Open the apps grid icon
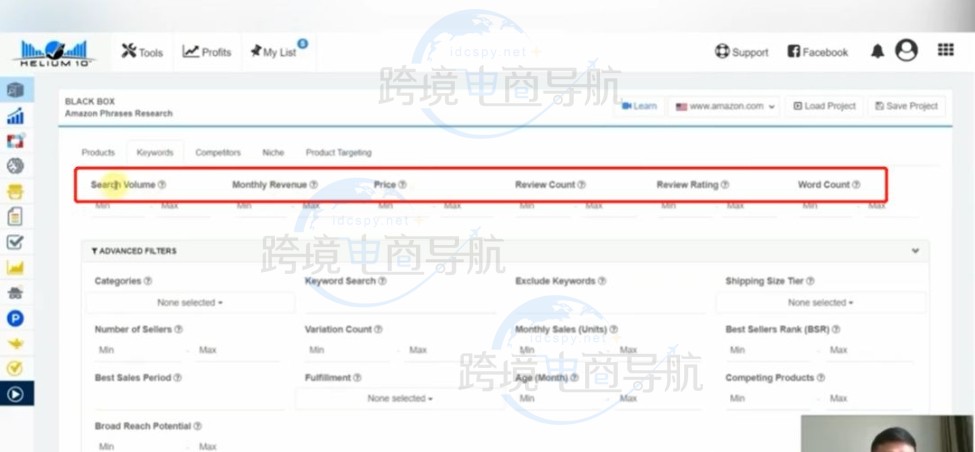Screen dimensions: 975x452 pyautogui.click(x=945, y=51)
